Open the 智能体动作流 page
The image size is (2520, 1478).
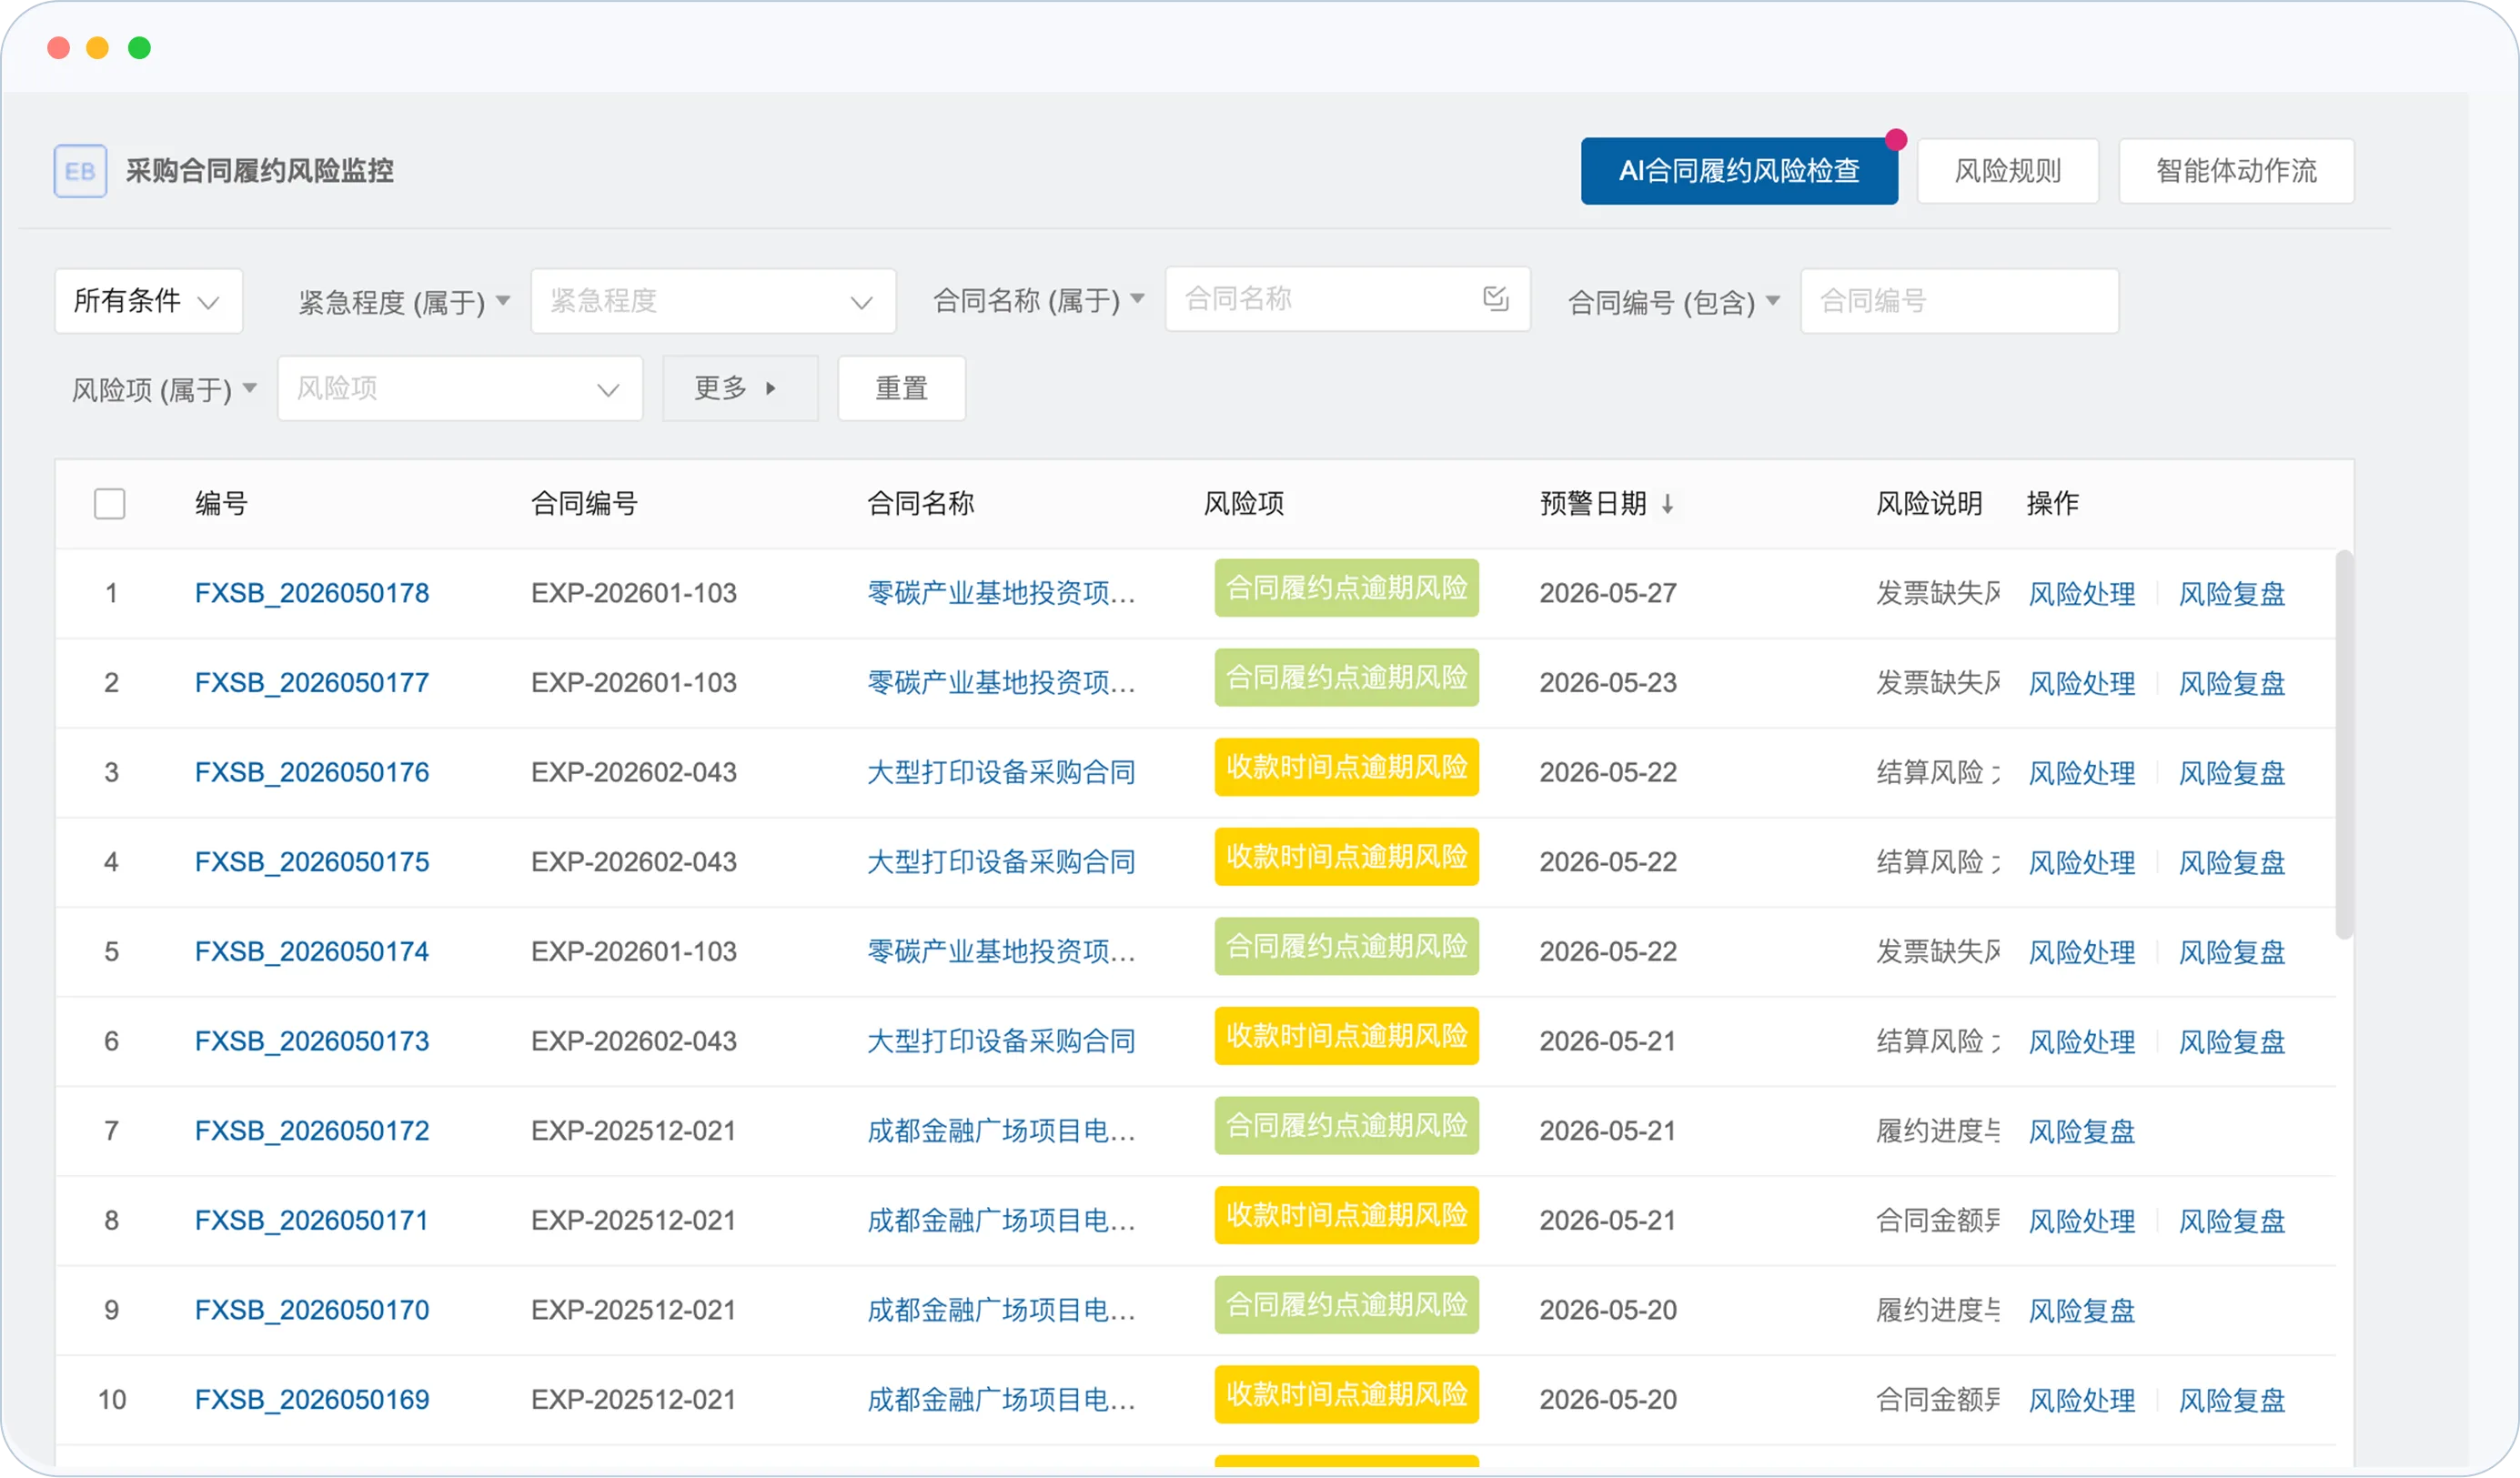2236,171
